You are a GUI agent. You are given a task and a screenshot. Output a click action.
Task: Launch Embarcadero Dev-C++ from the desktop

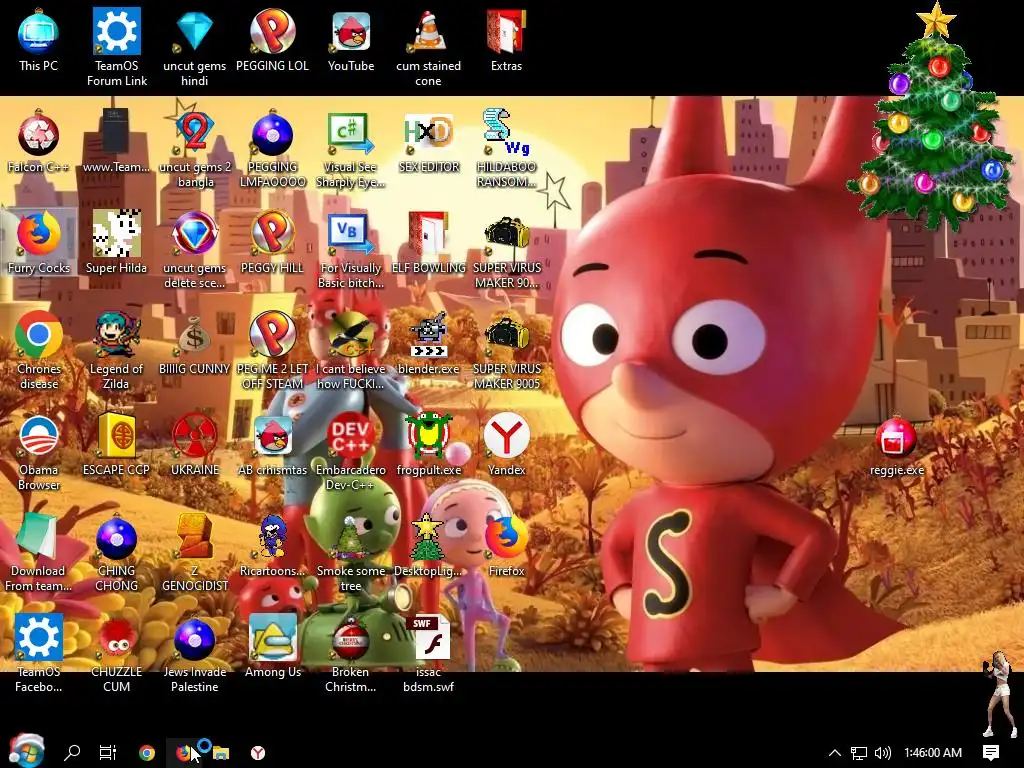click(351, 452)
